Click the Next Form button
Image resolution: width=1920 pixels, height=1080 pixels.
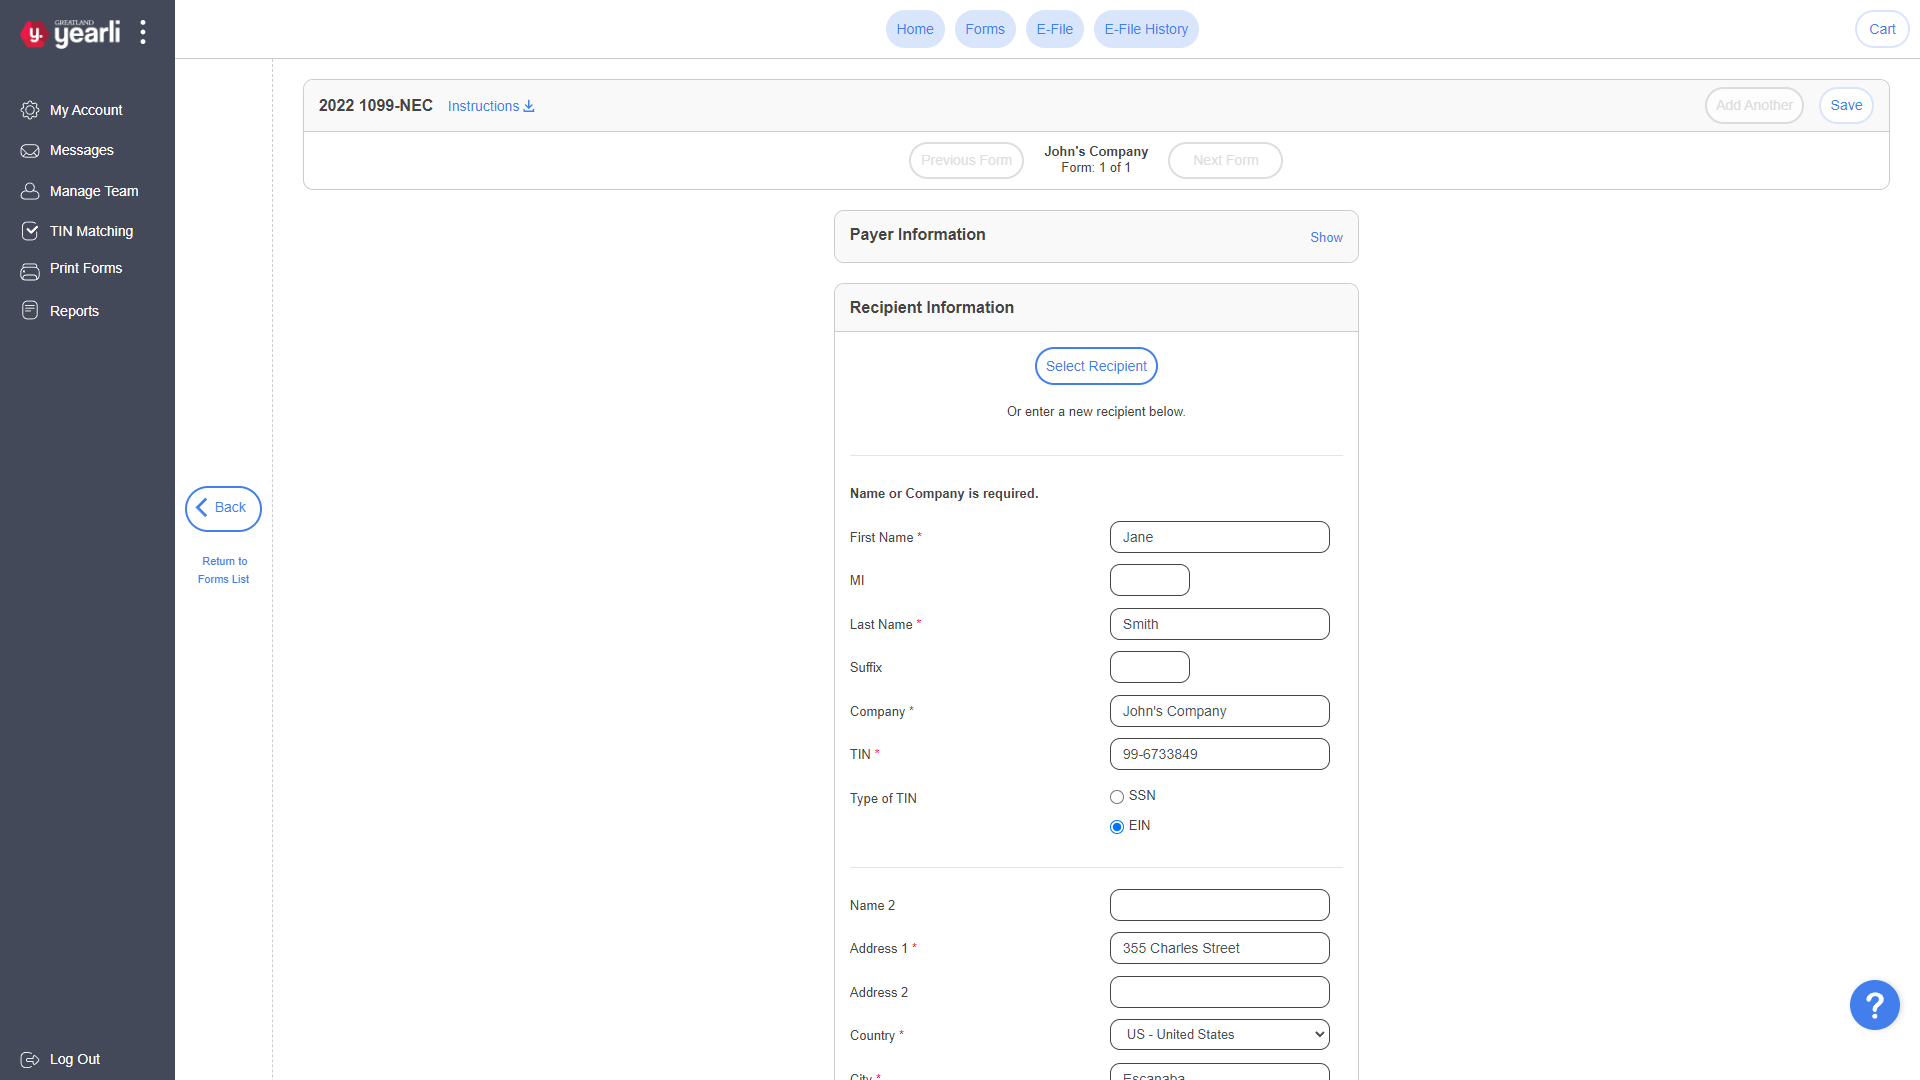coord(1225,160)
